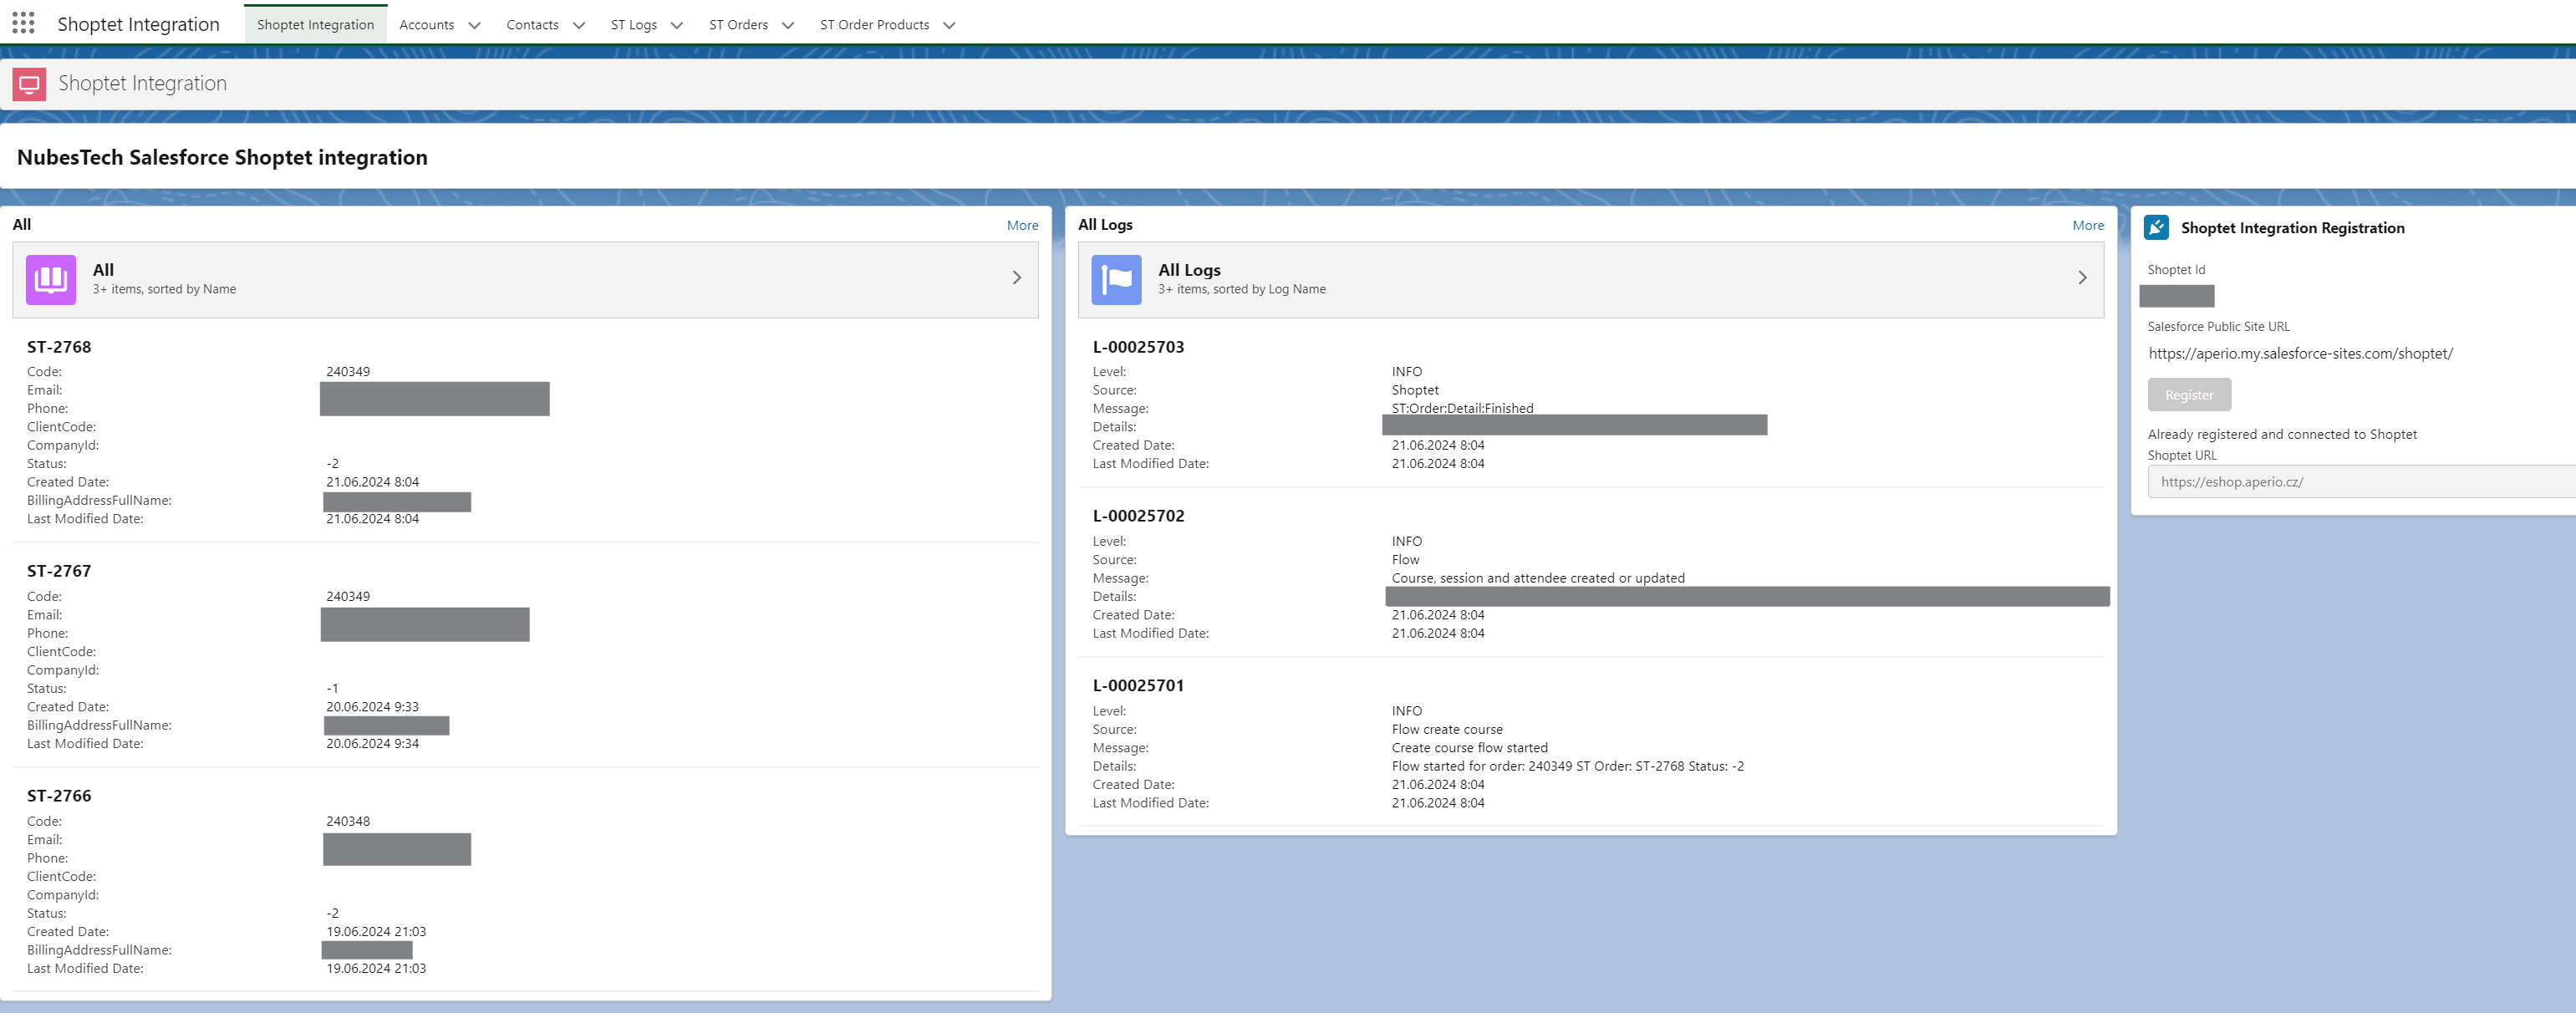This screenshot has width=2576, height=1013.
Task: Click 'Already registered and connected to Shoptet' text
Action: click(x=2282, y=434)
